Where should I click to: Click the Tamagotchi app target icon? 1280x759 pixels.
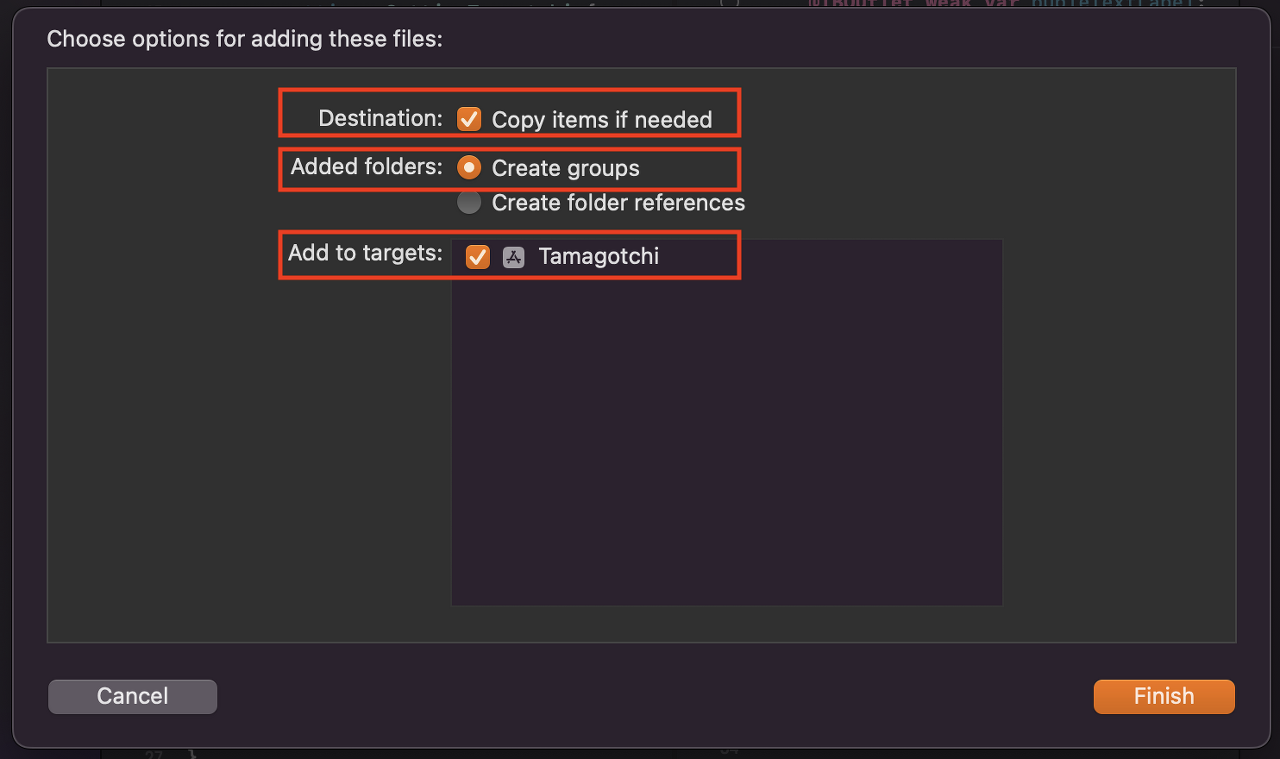click(513, 257)
